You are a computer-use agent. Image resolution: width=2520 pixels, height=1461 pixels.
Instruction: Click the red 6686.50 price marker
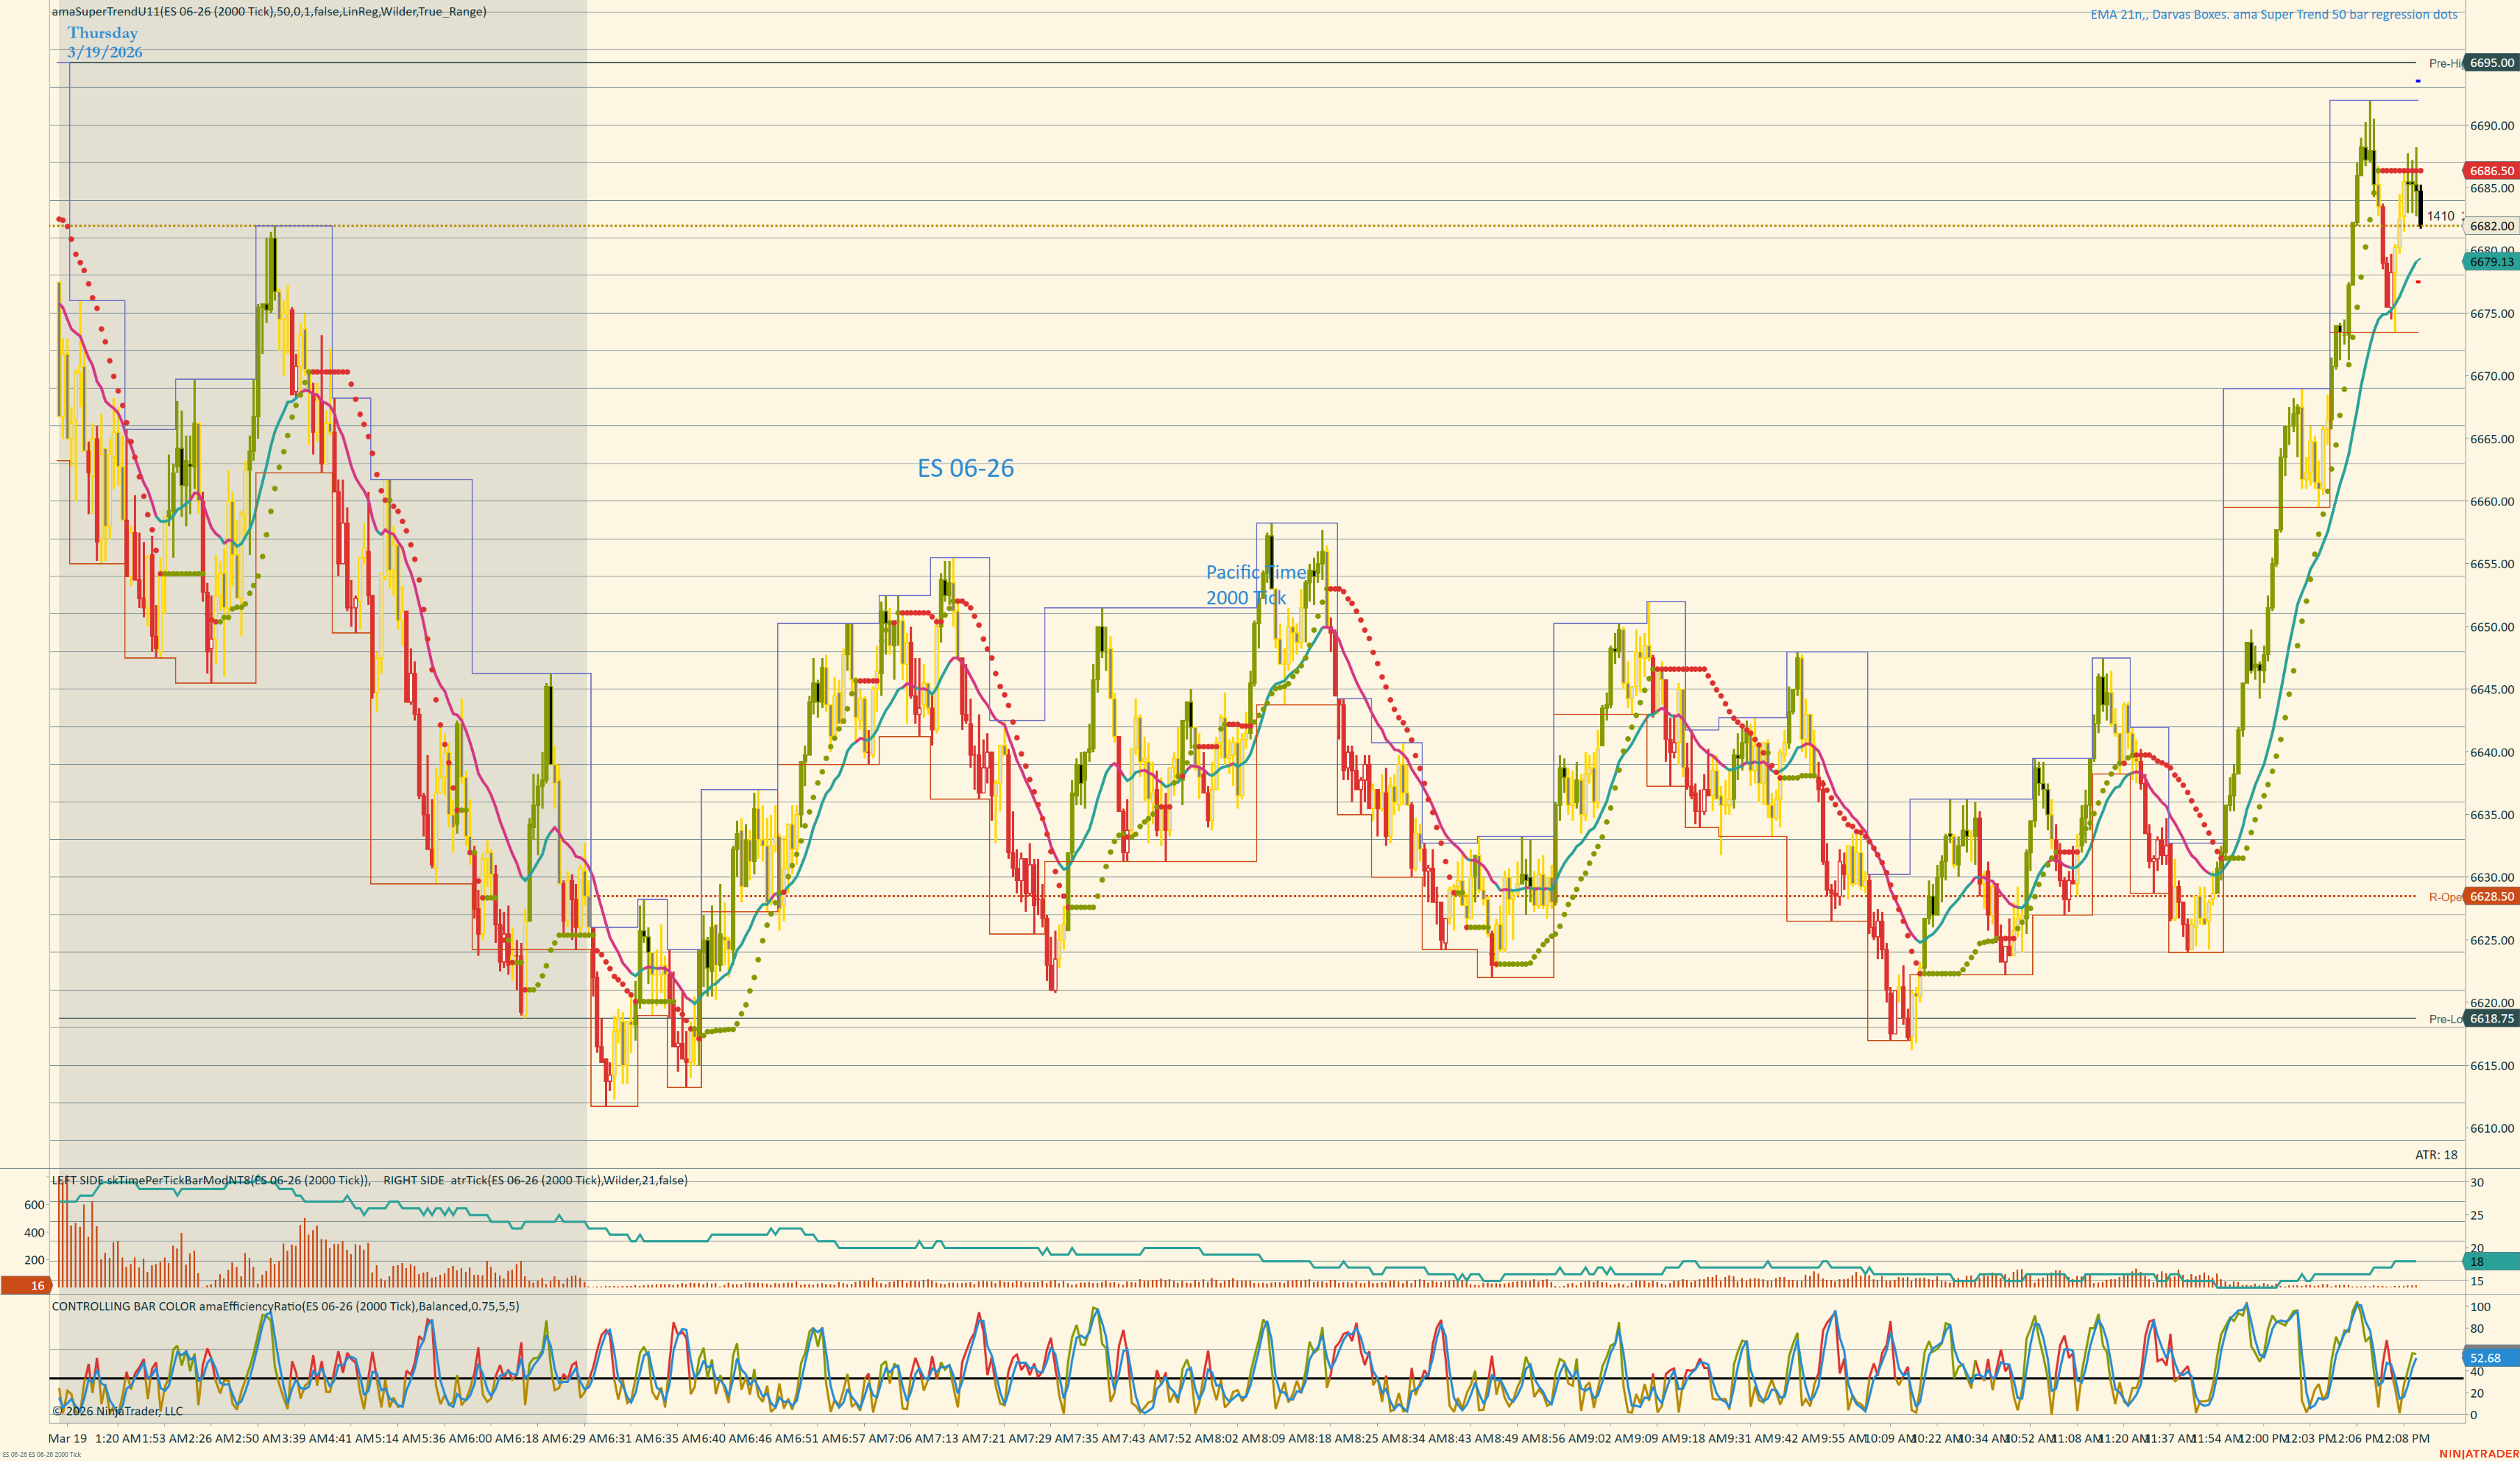(2491, 171)
